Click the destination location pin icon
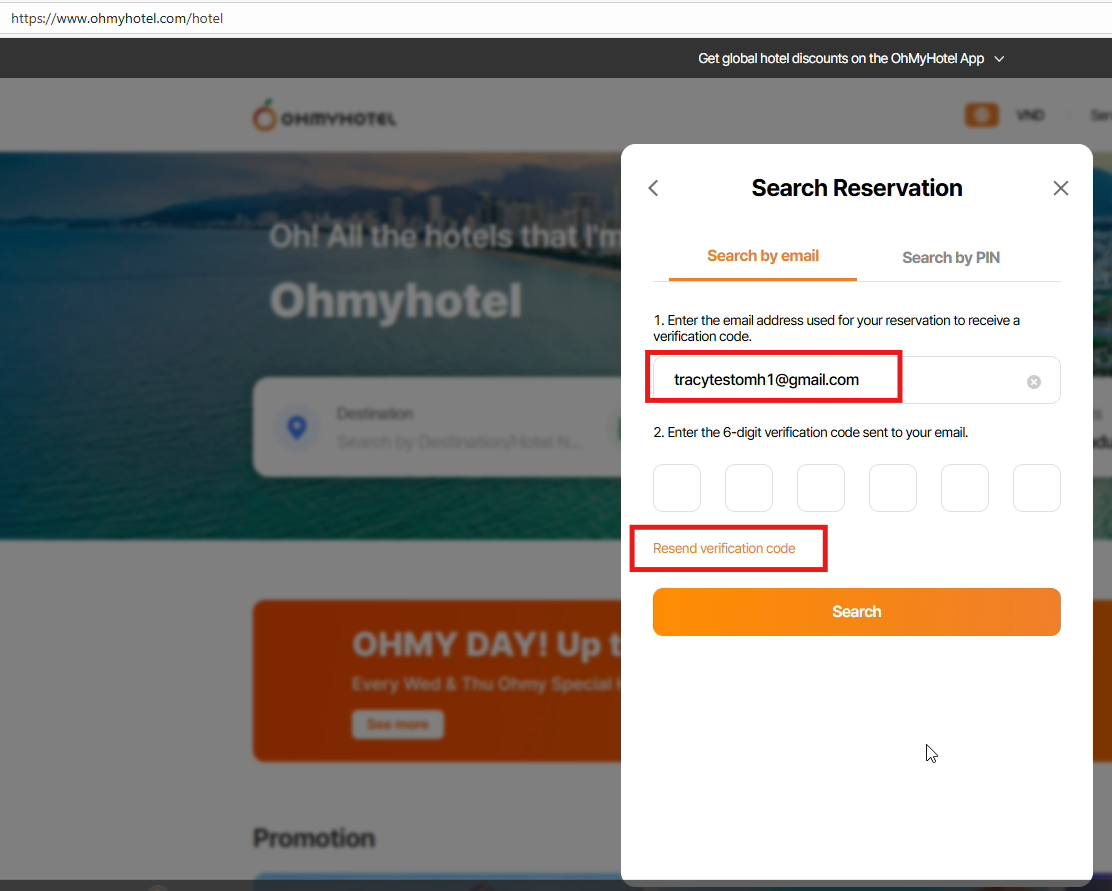Screen dimensions: 1112x891 pos(296,428)
